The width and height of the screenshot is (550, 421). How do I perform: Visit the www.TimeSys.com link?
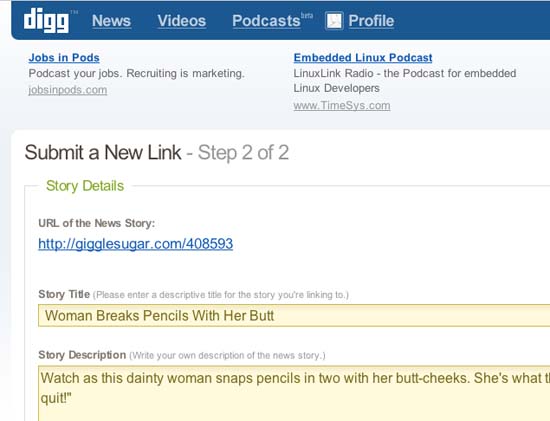pos(342,106)
